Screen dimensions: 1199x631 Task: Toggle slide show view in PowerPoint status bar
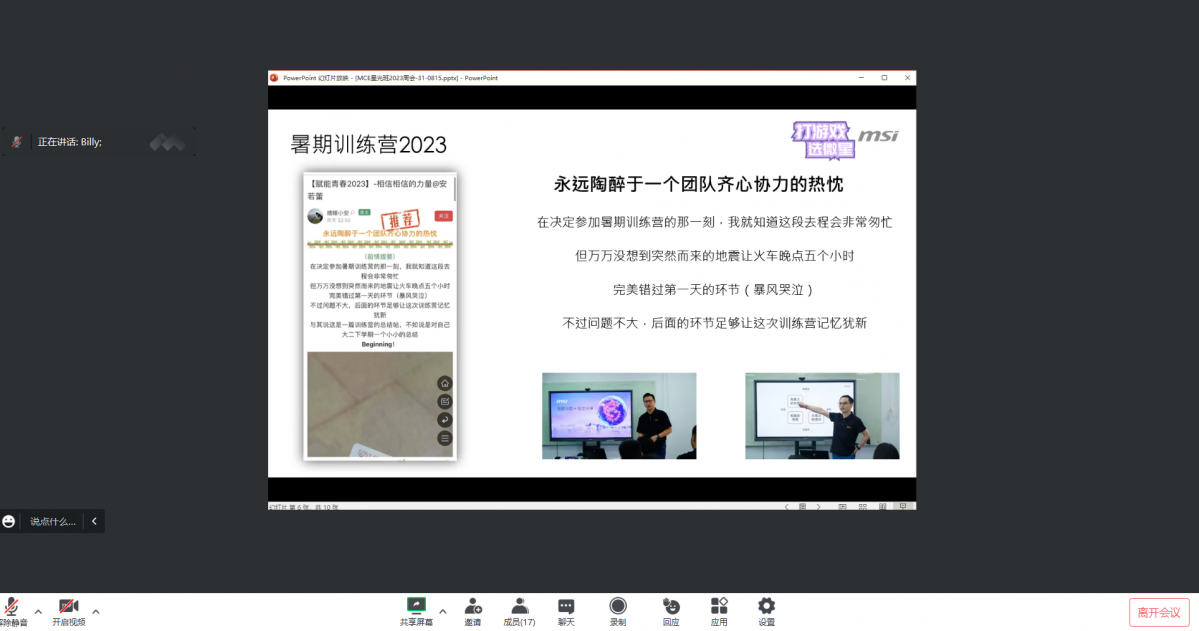tap(903, 507)
